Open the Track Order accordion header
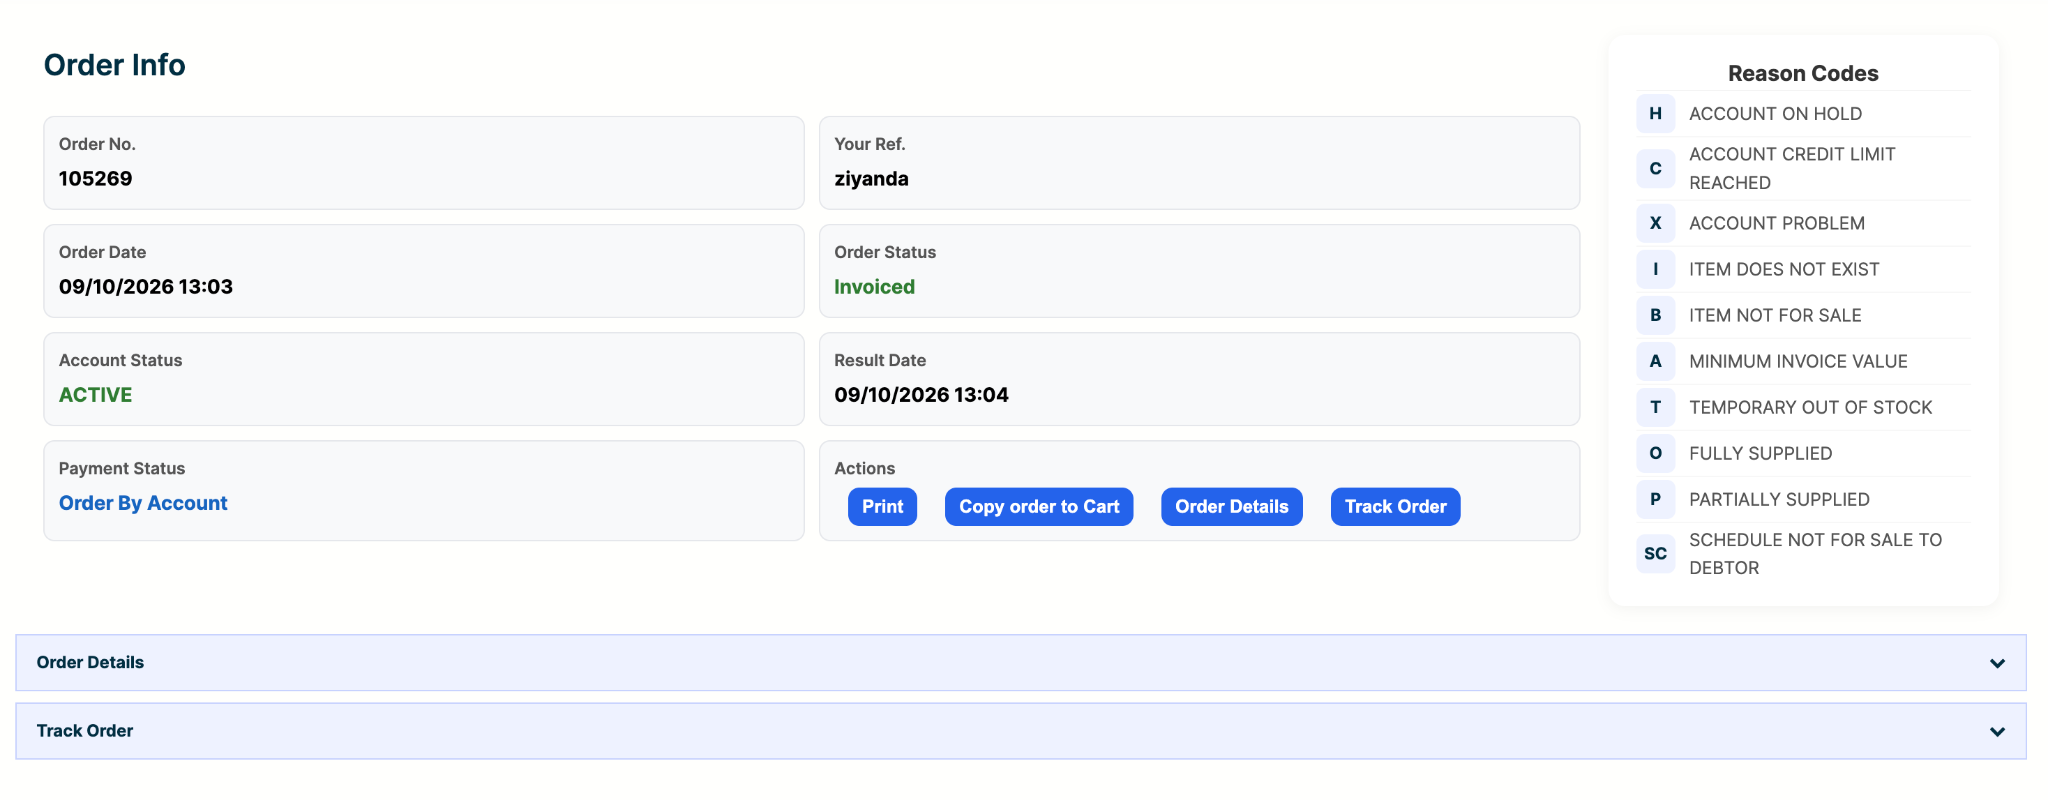This screenshot has width=2048, height=800. (1021, 731)
